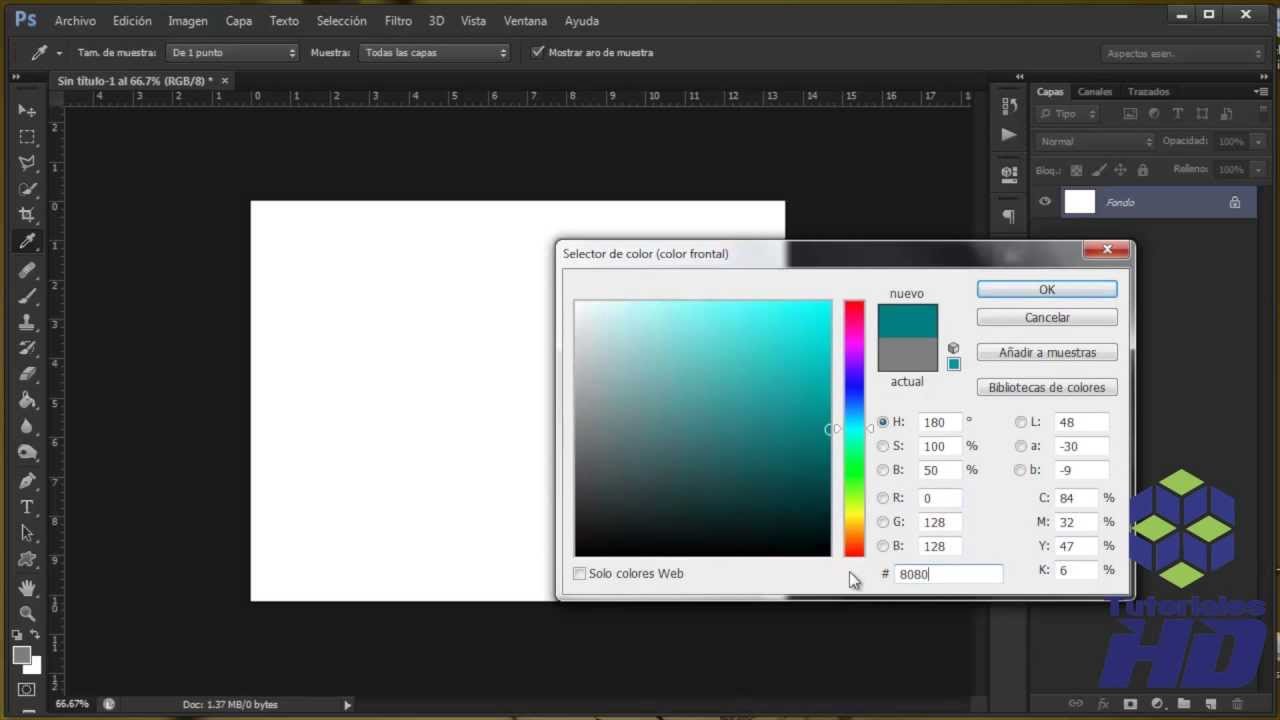Viewport: 1280px width, 720px height.
Task: Click OK in the color picker
Action: 1047,289
